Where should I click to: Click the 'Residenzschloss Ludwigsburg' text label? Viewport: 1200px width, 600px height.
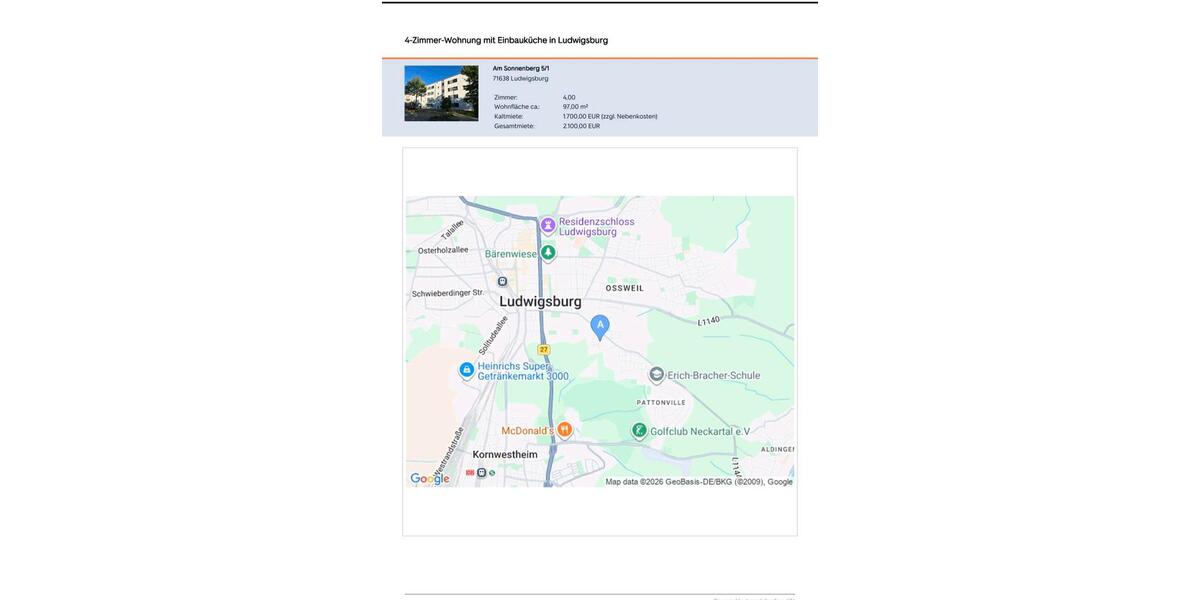(597, 226)
